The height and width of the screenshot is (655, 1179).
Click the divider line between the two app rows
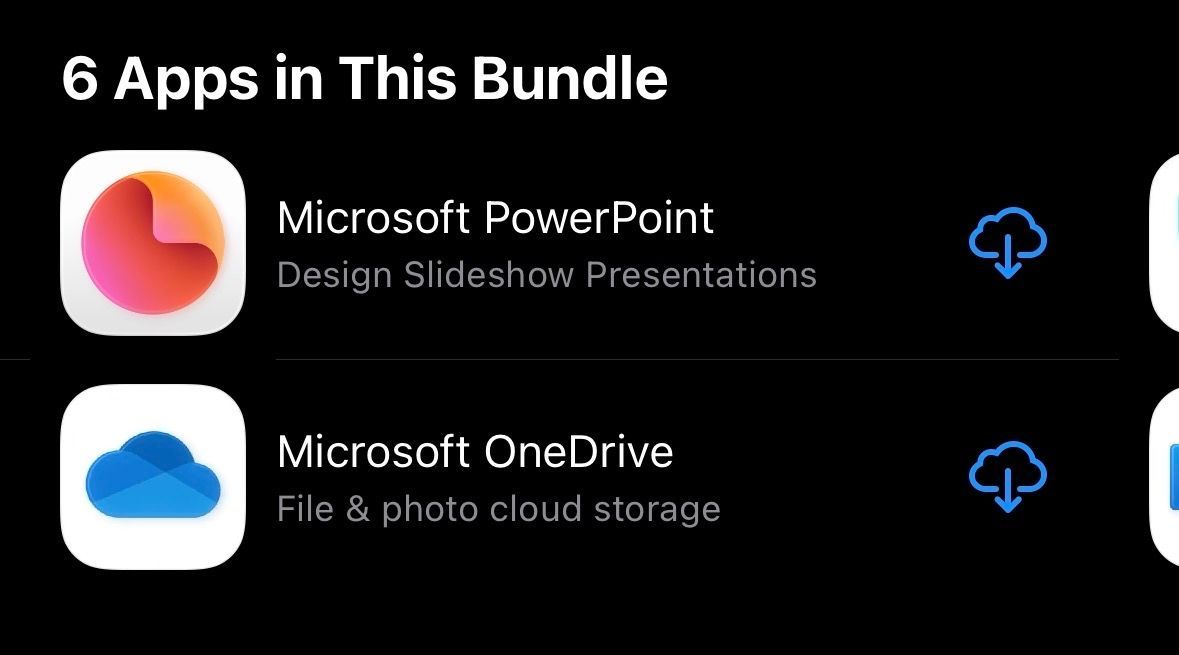coord(696,359)
